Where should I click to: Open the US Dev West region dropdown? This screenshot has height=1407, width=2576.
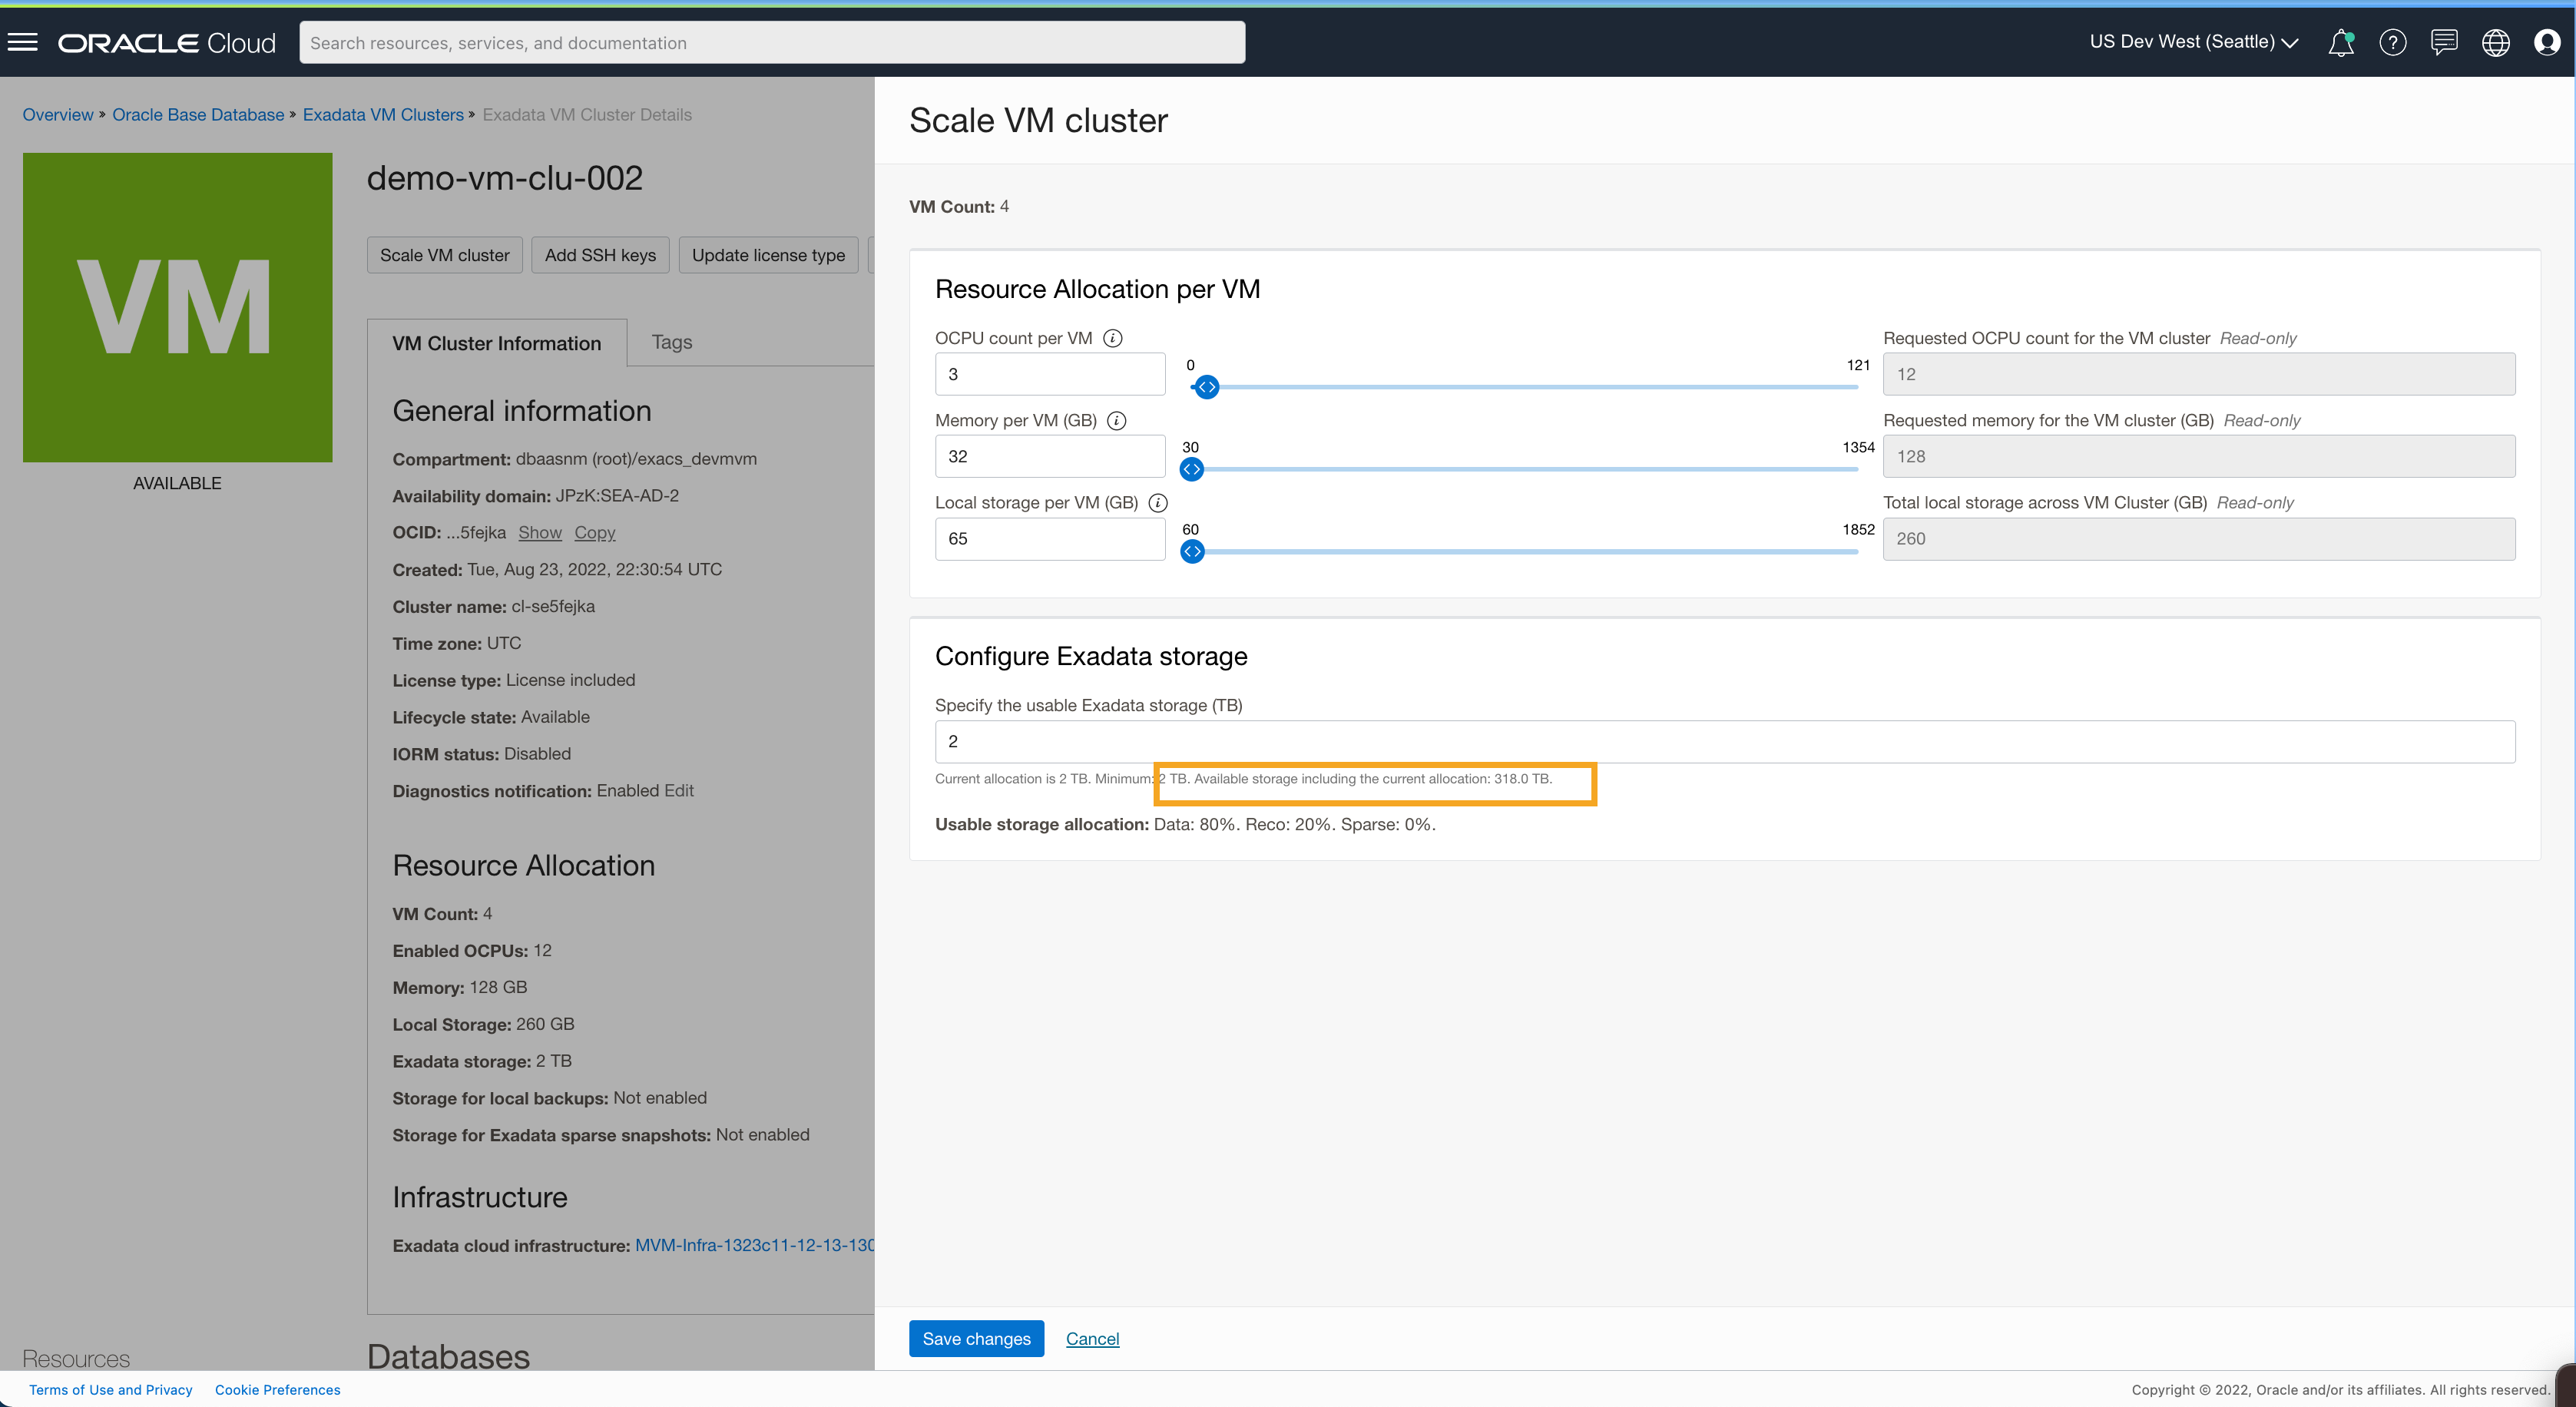2193,42
